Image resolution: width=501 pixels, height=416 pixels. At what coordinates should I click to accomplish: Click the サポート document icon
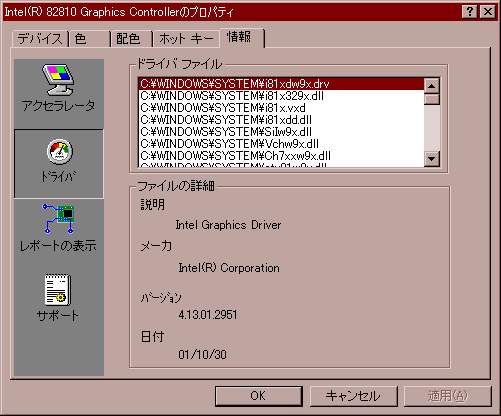[58, 290]
